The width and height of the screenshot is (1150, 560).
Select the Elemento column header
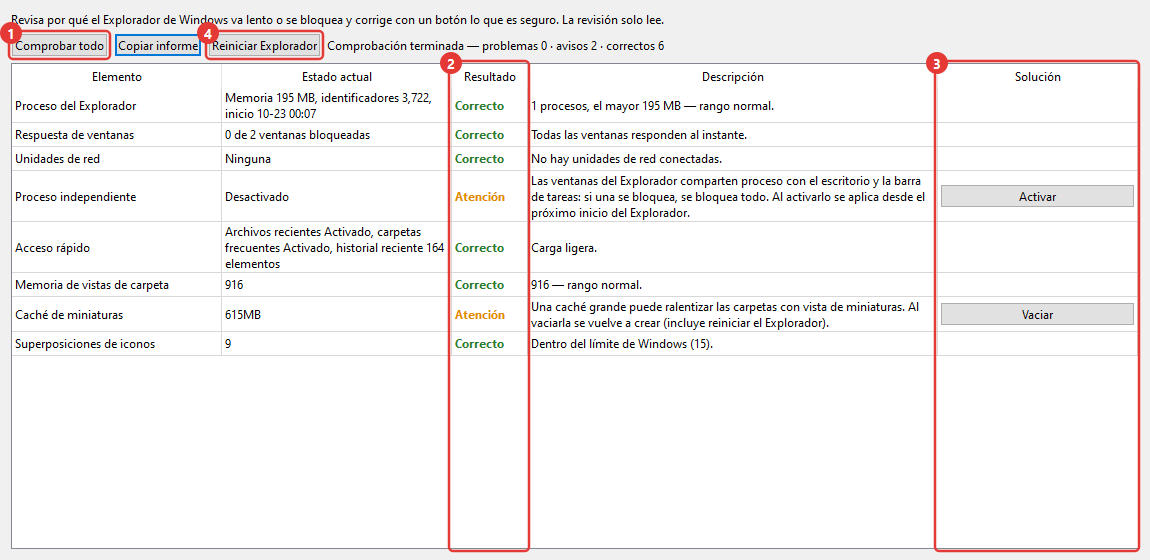point(117,76)
